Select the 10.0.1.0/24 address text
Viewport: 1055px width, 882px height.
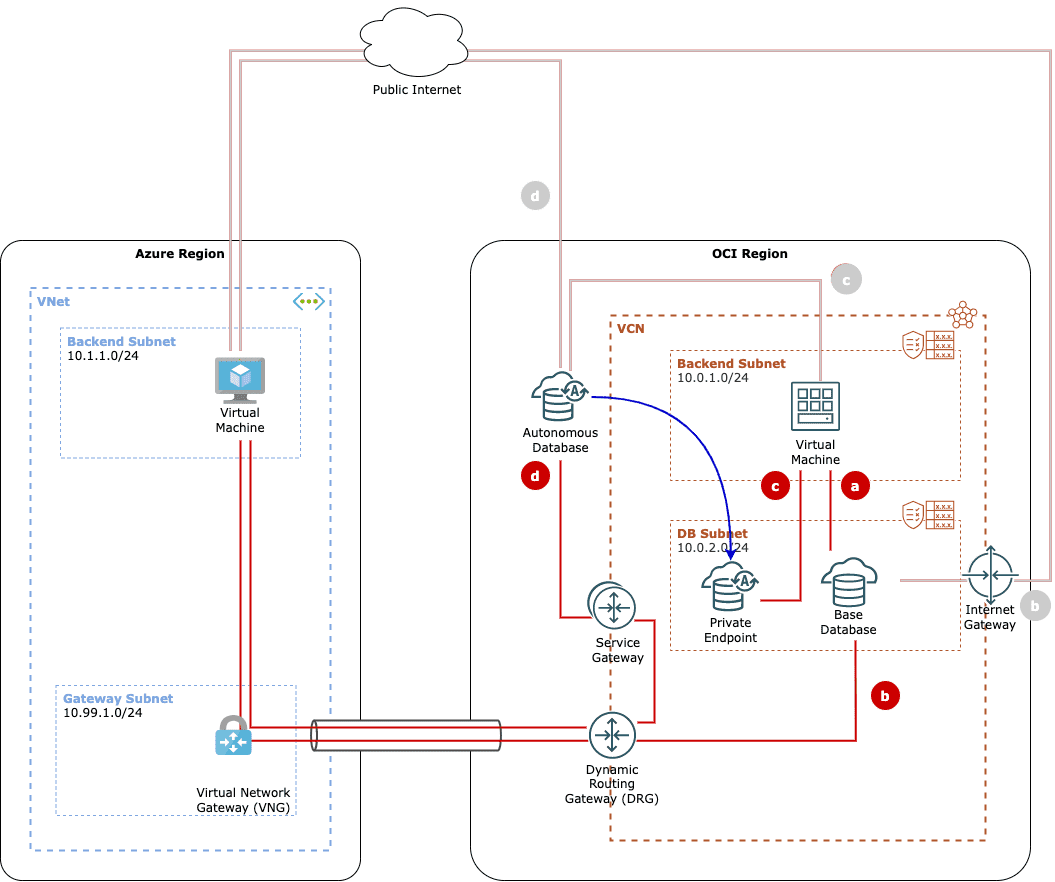pyautogui.click(x=713, y=377)
